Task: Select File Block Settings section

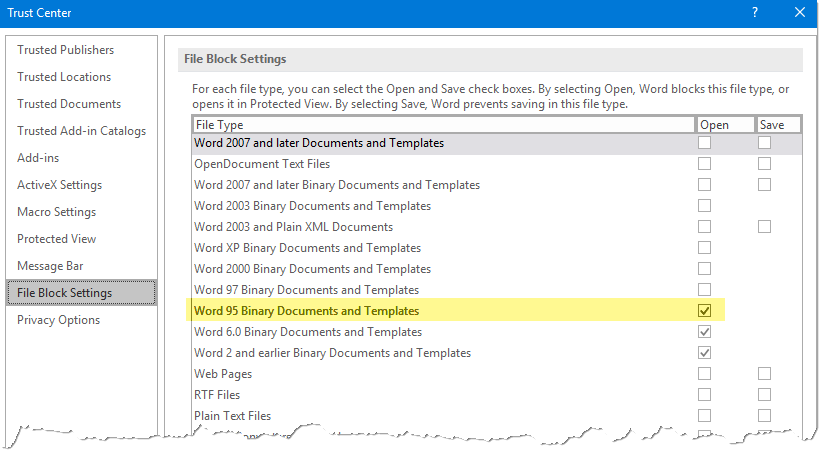Action: tap(81, 293)
